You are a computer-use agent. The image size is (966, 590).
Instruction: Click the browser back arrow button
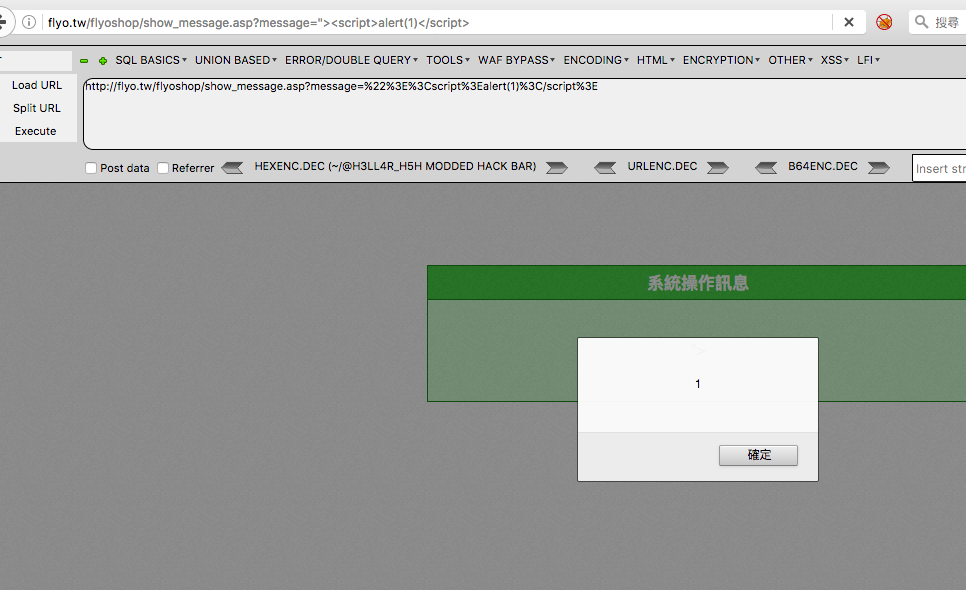[x=3, y=22]
